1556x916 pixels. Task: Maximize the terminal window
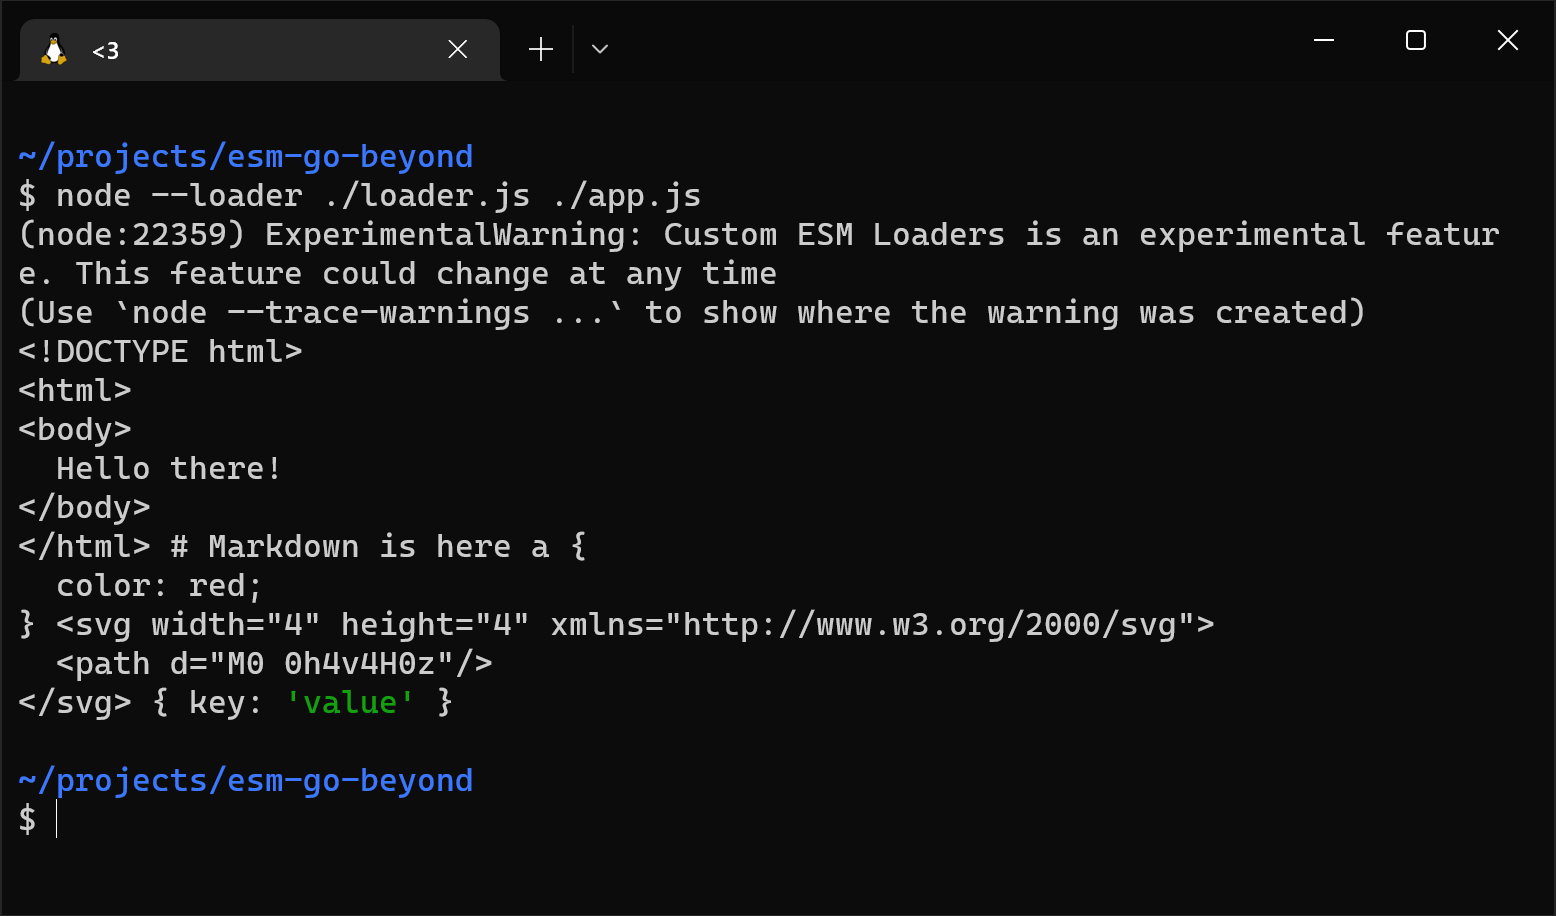1415,41
